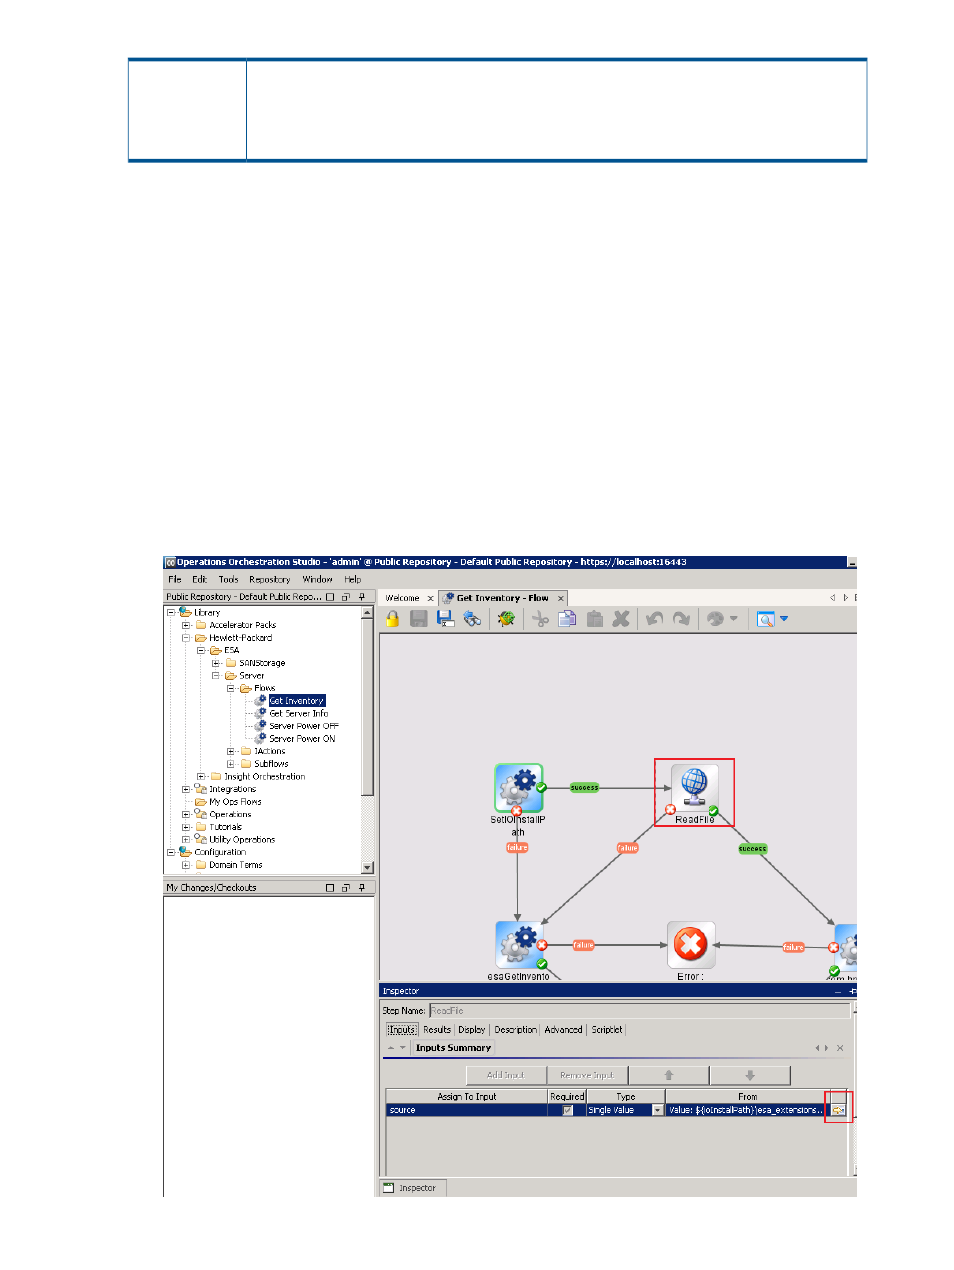
Task: Click the yellow arrow button in source row
Action: (x=838, y=1110)
